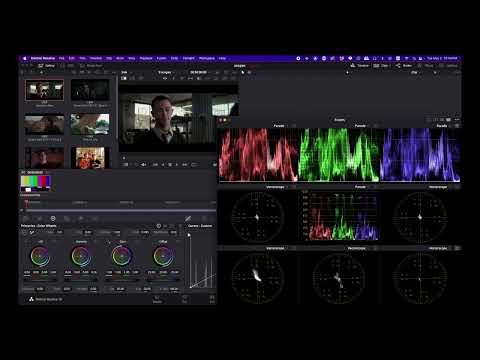Click the stop button under the viewer
Viewport: 480px width, 360px height.
pyautogui.click(x=170, y=164)
